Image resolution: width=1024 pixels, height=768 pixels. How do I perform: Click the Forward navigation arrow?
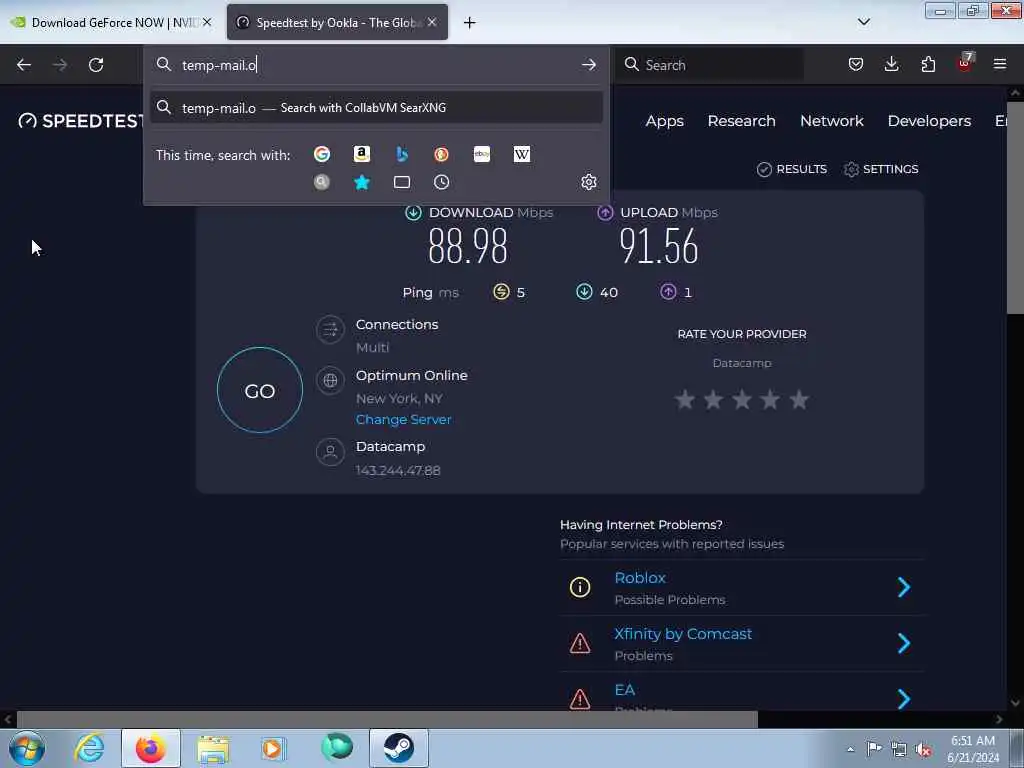(60, 65)
